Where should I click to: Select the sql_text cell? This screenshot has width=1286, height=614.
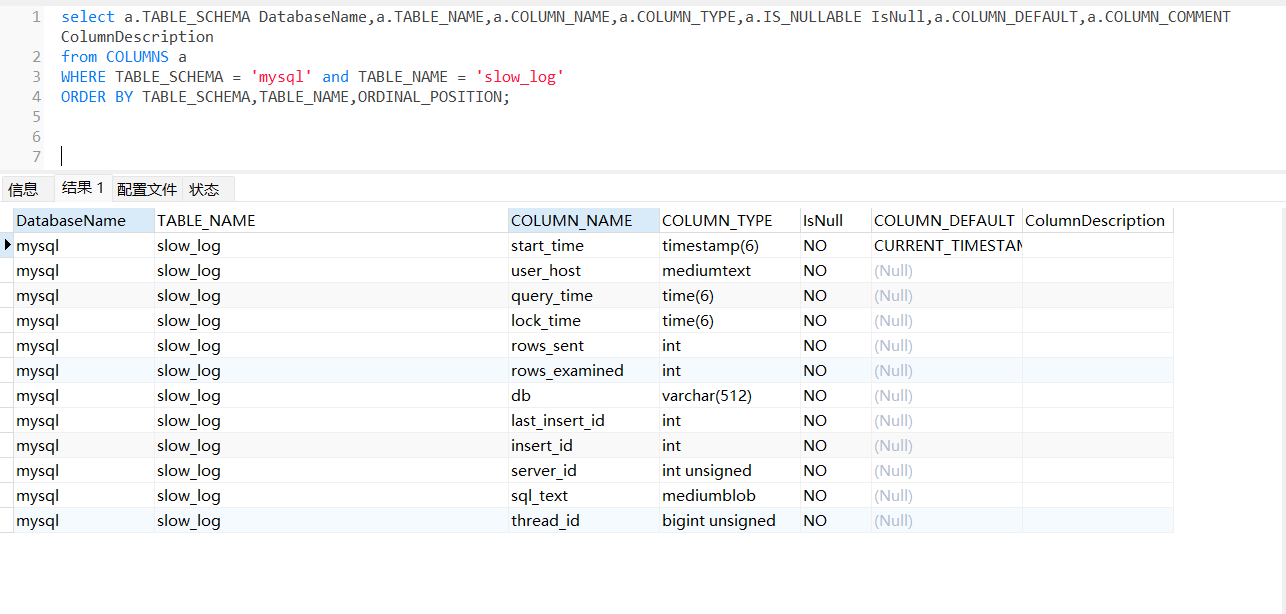coord(584,496)
